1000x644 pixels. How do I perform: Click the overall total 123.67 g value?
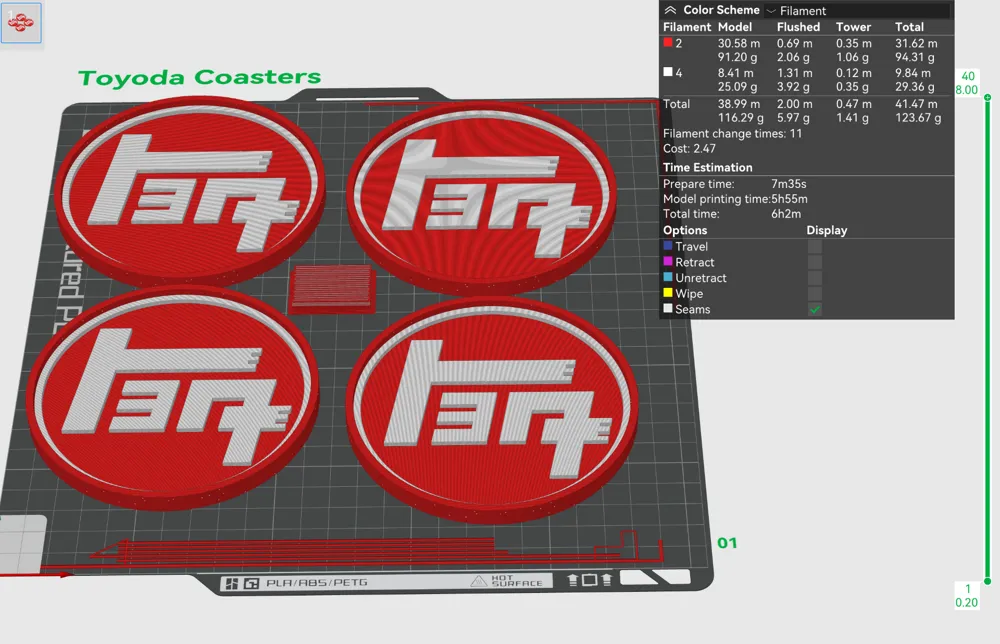coord(918,118)
